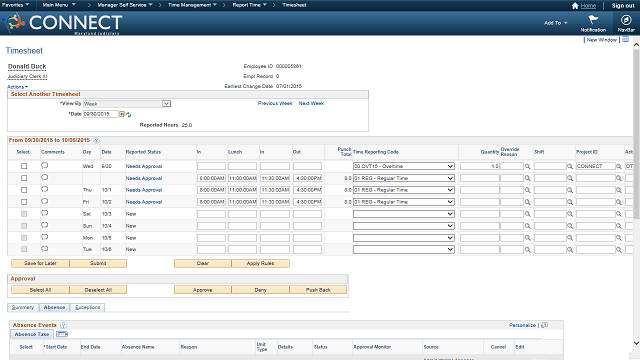Click the Quantity field in Wed overtime row
Image resolution: width=640 pixels, height=360 pixels.
[x=480, y=166]
